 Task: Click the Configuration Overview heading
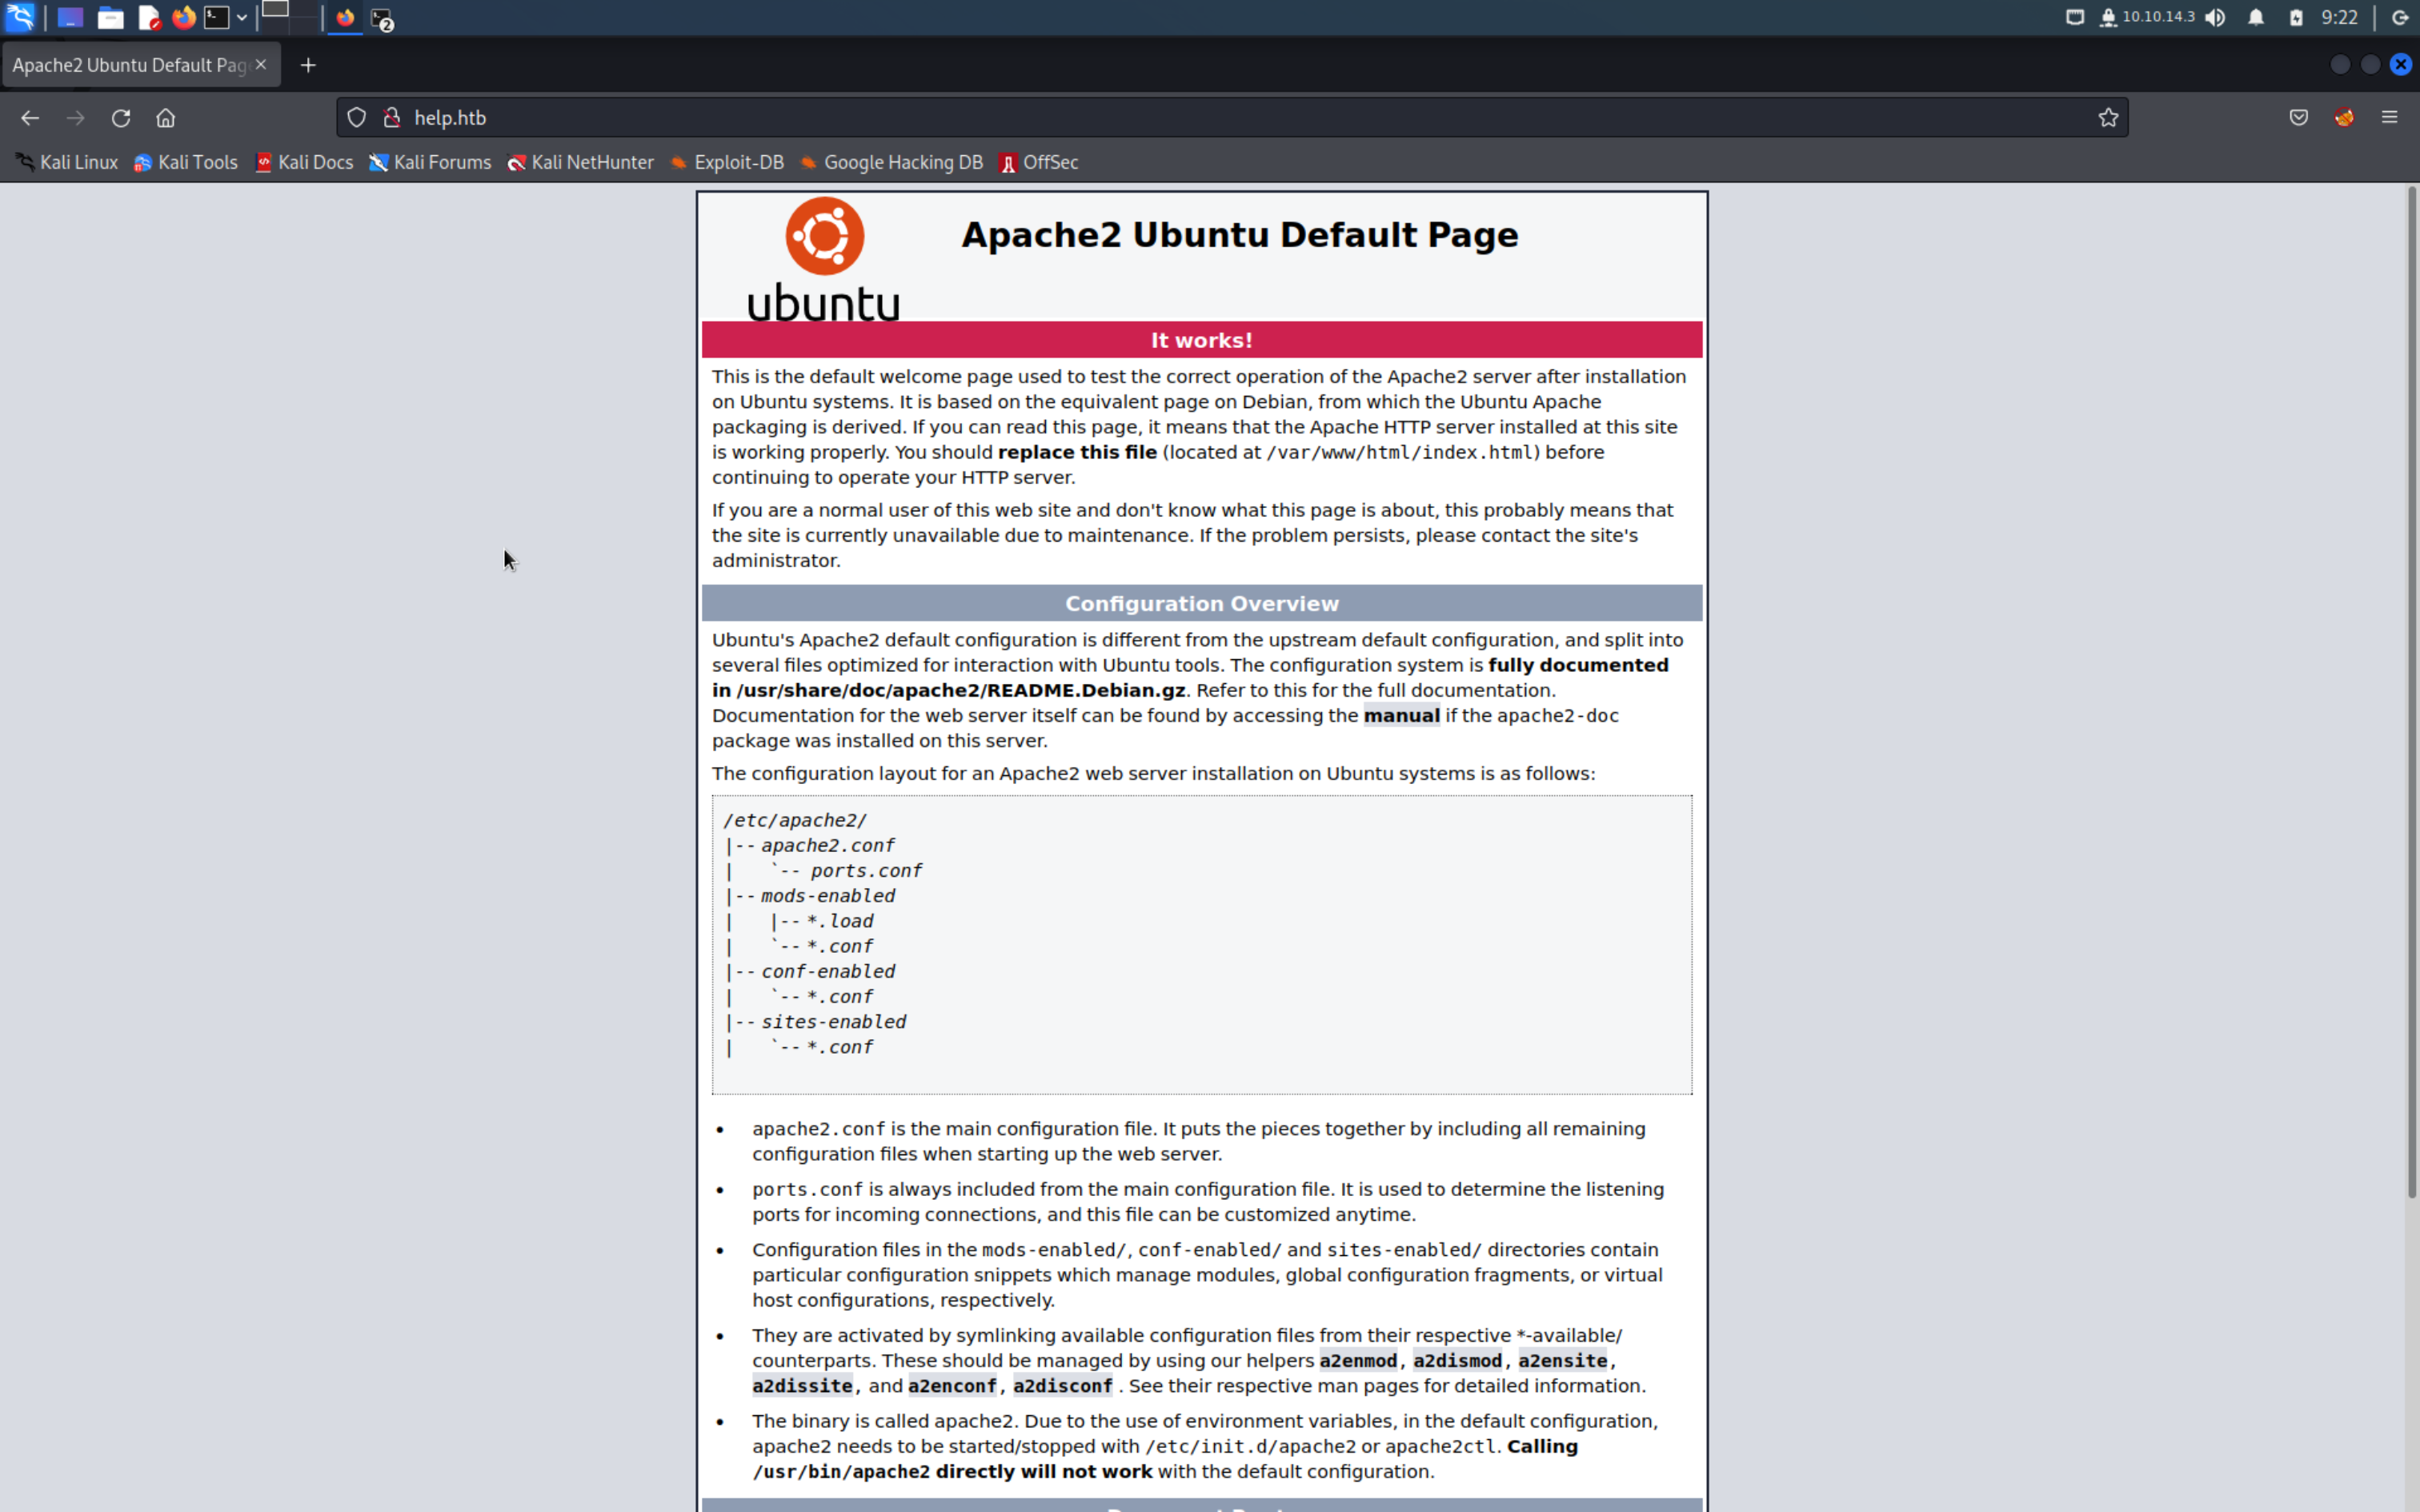click(x=1202, y=604)
